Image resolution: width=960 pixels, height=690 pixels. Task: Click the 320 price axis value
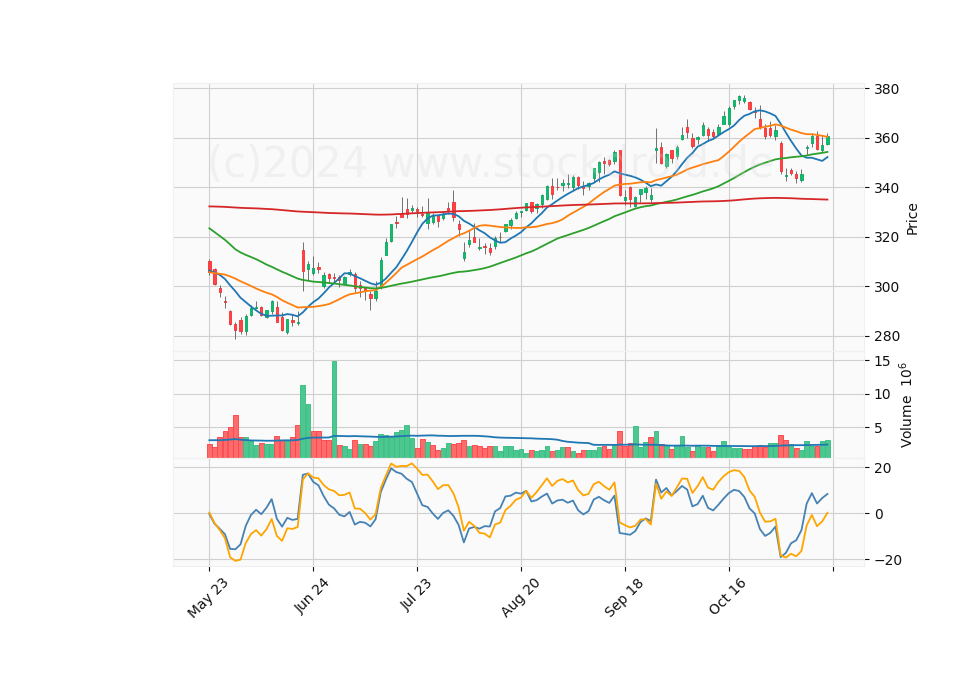pyautogui.click(x=887, y=238)
